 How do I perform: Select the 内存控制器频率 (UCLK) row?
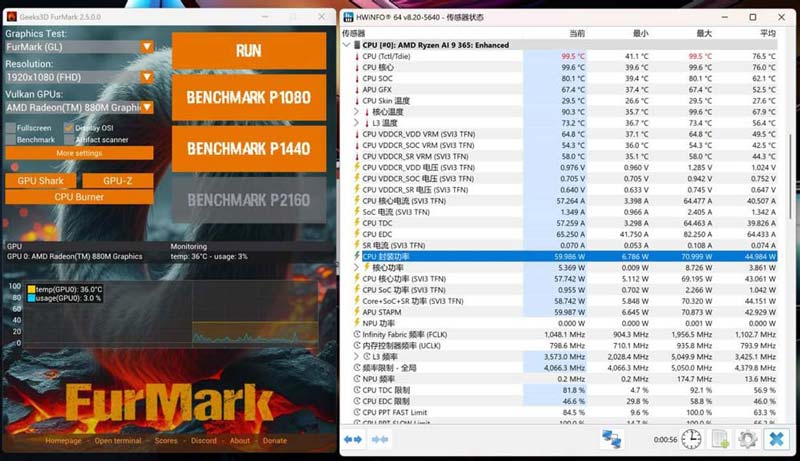point(565,345)
